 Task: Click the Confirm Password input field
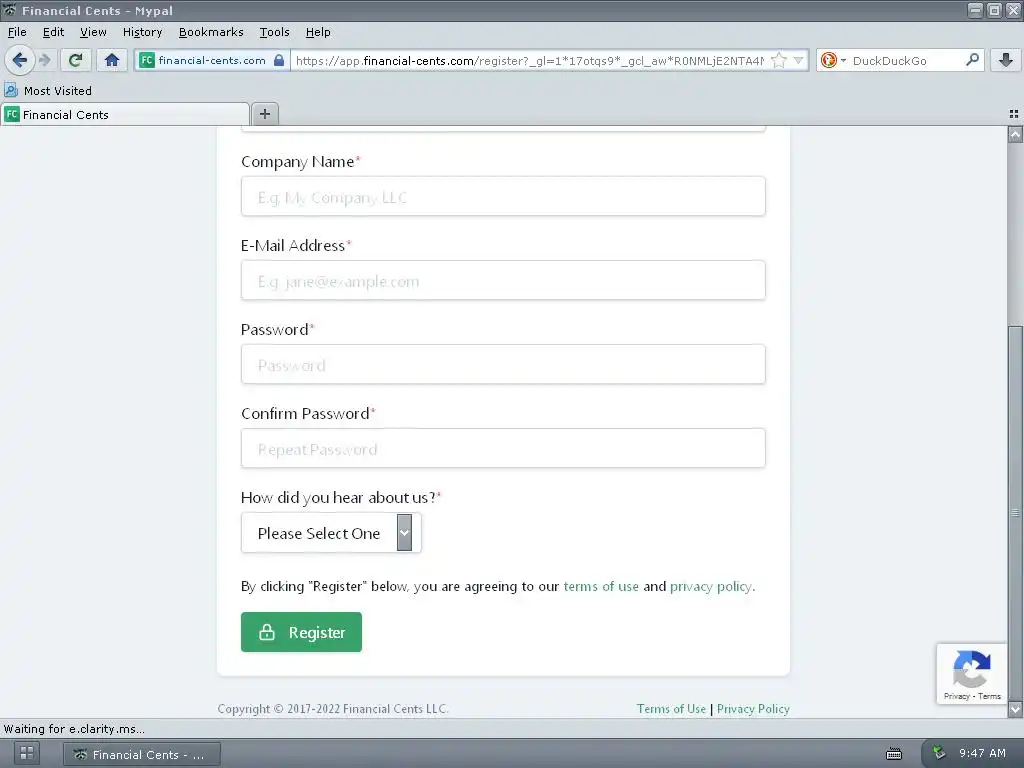[x=503, y=448]
